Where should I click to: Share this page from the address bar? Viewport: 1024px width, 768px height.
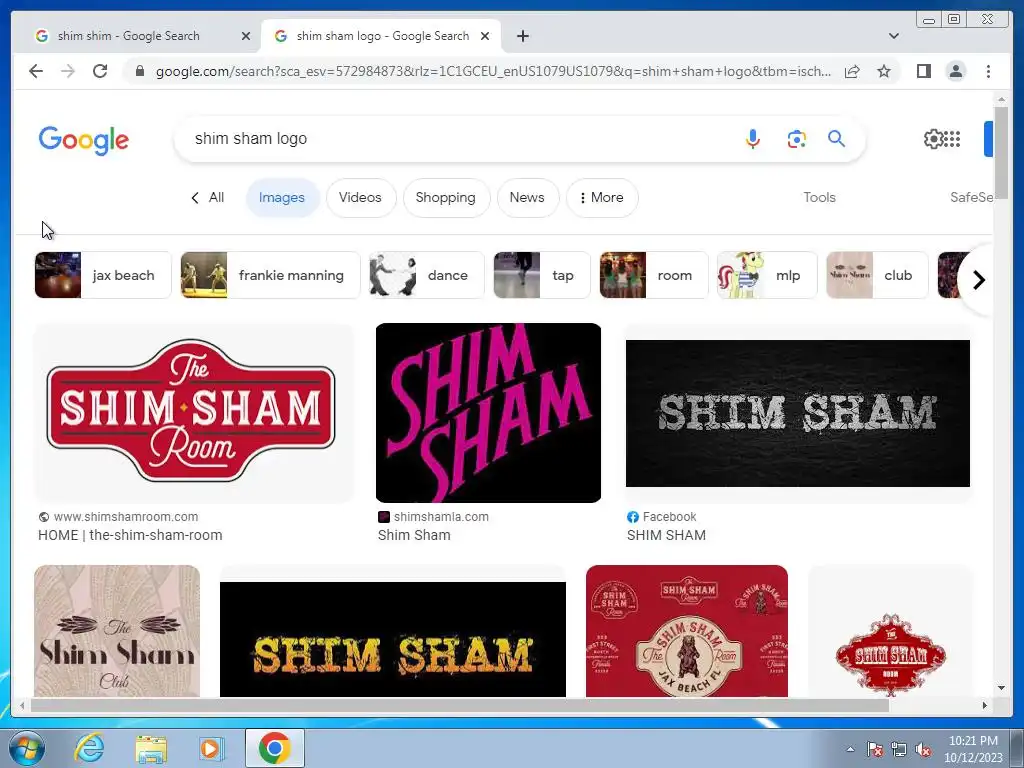[852, 71]
